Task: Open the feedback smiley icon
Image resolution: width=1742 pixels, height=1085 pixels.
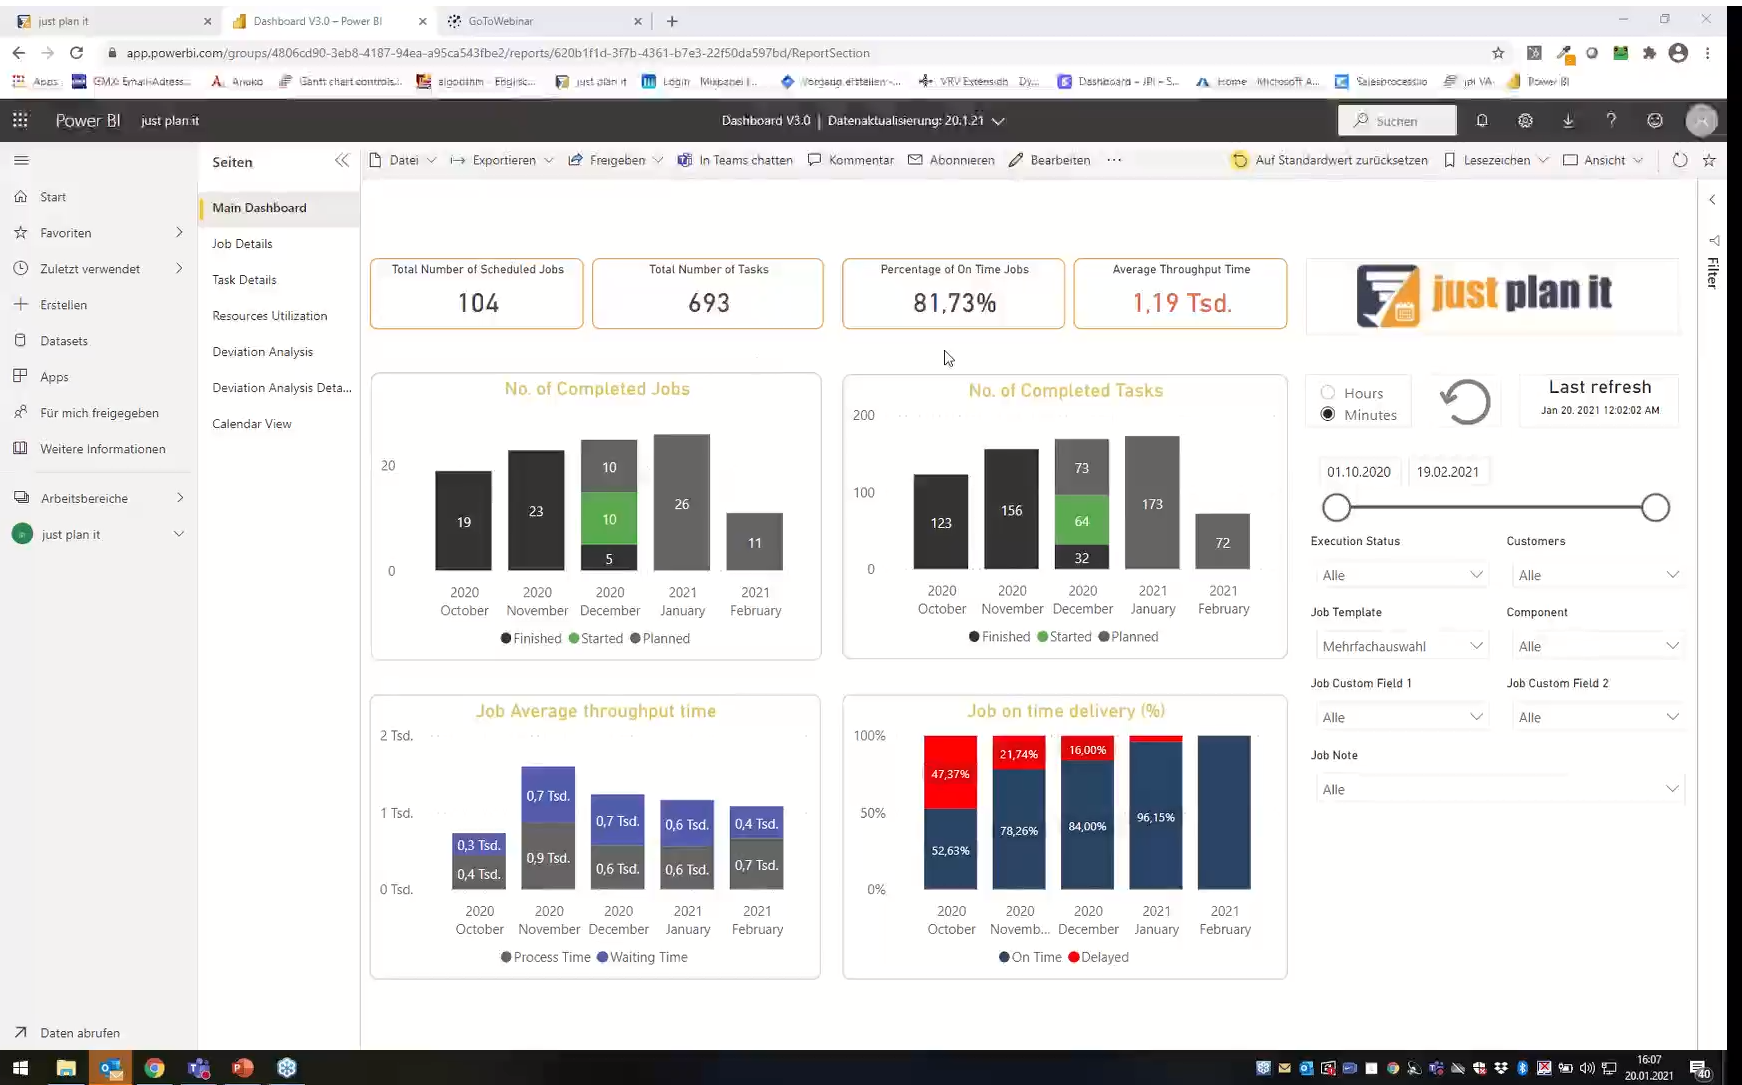Action: tap(1655, 120)
